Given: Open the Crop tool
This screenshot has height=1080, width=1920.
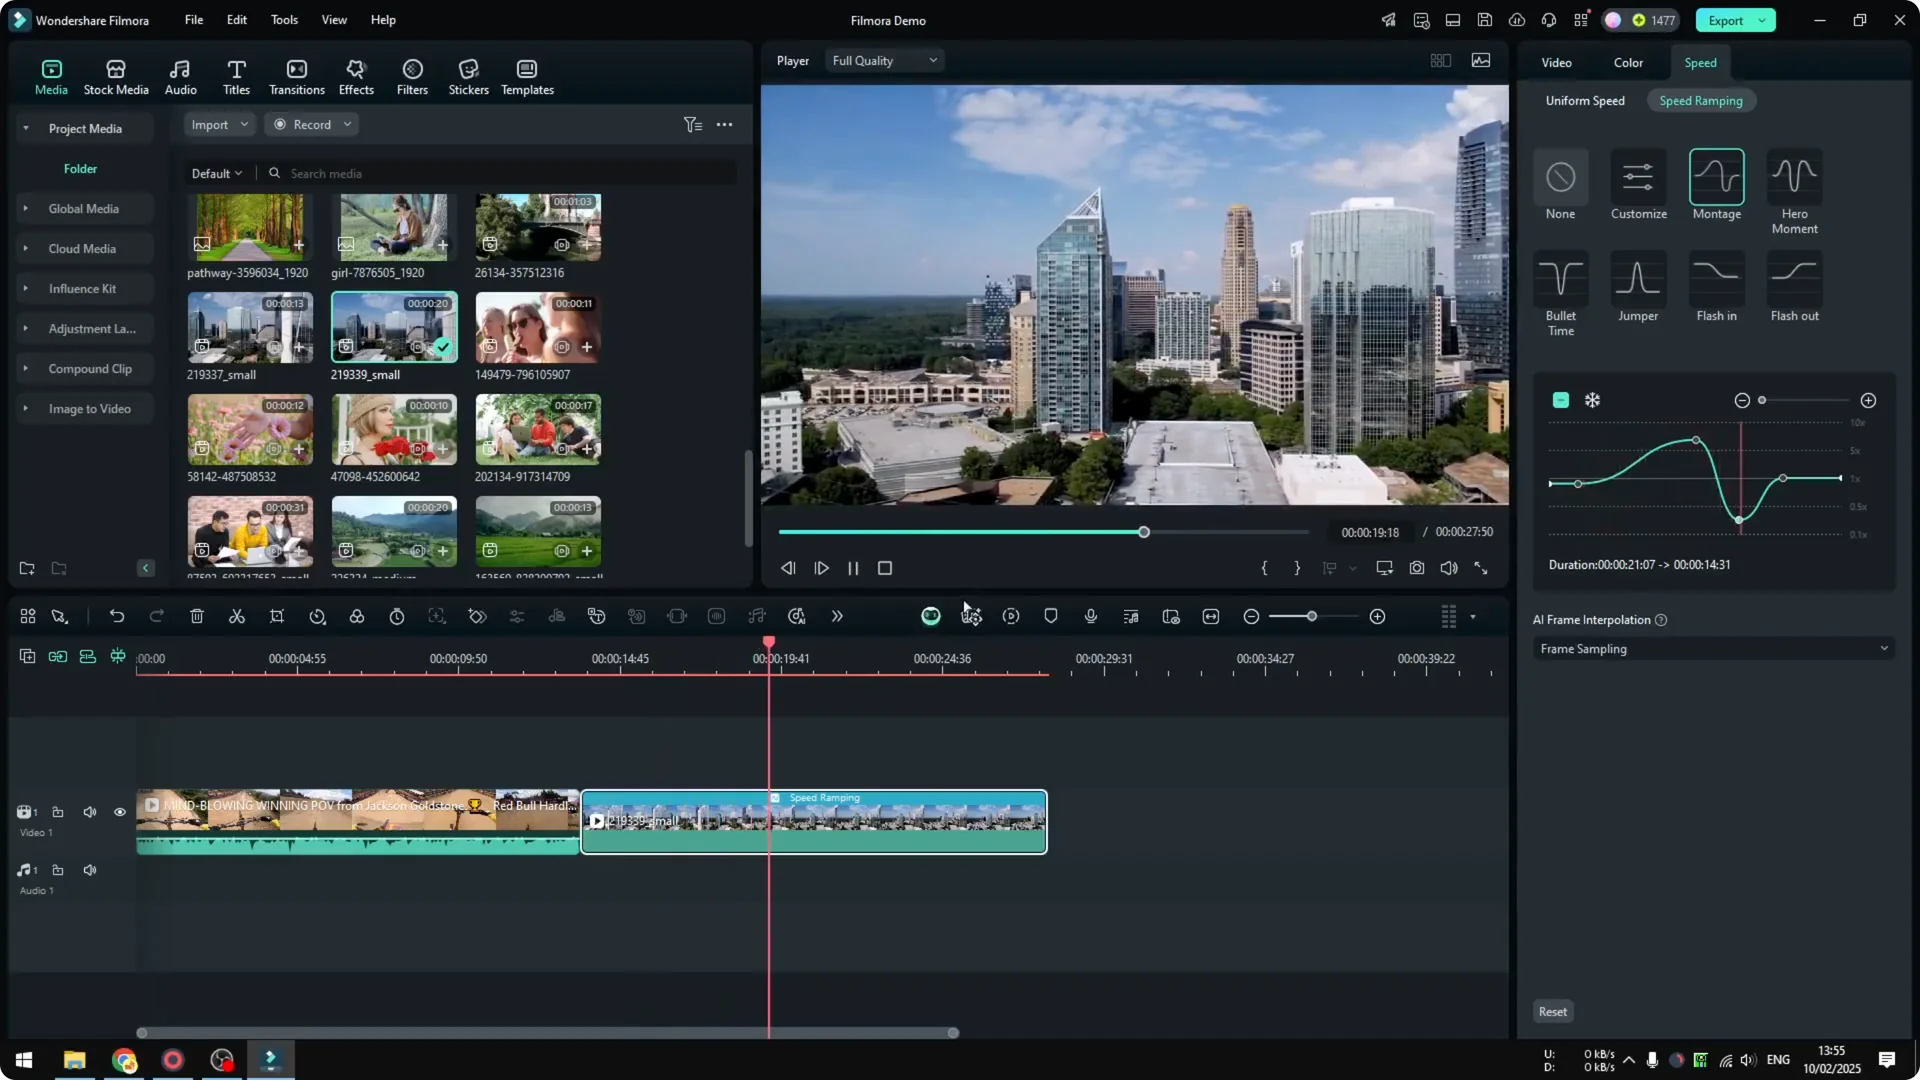Looking at the screenshot, I should point(277,616).
